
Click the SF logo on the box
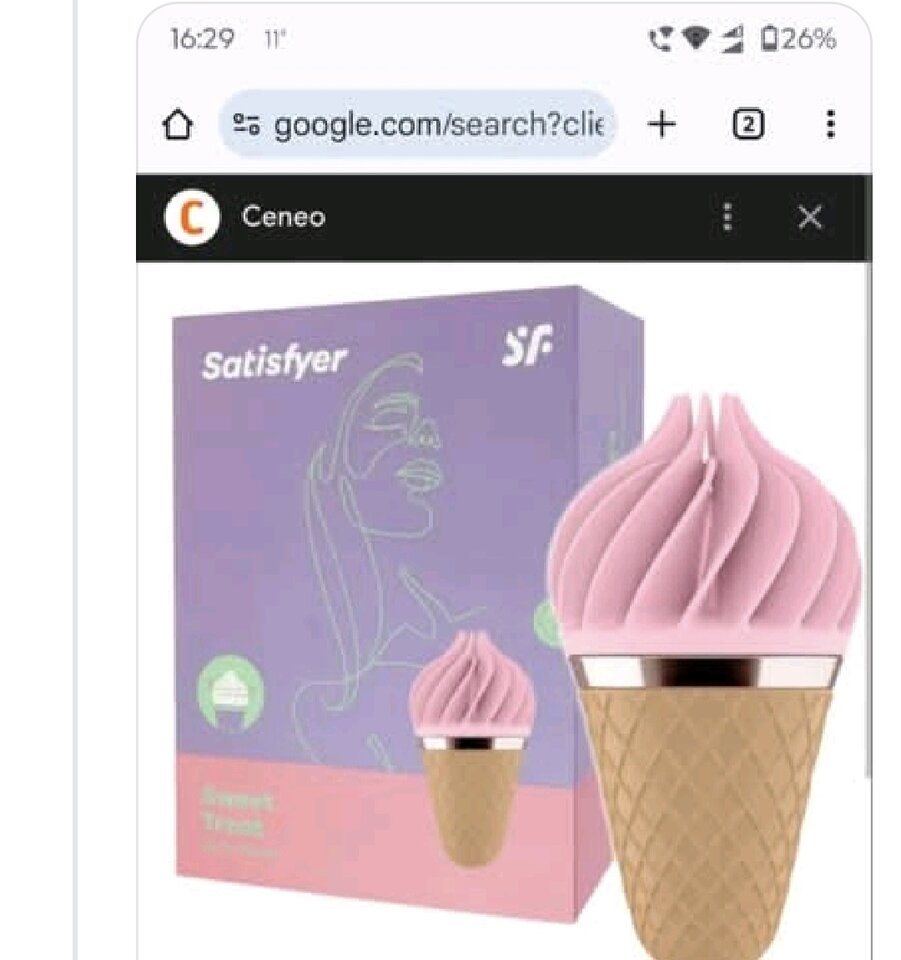(527, 345)
